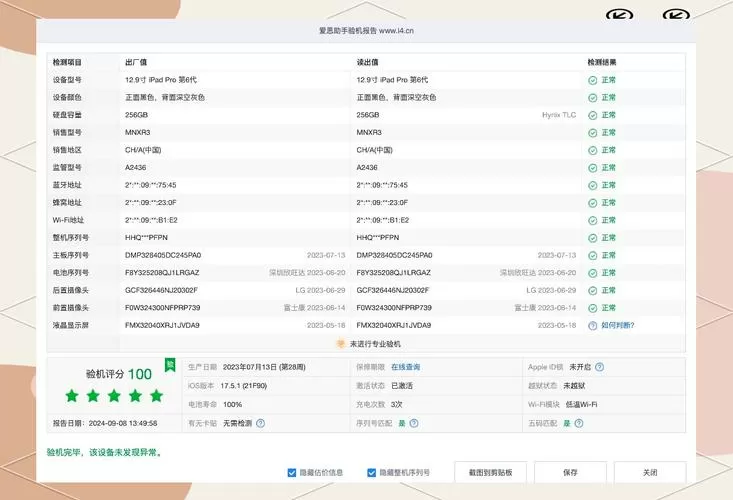Click the help icon next to 五码匹配
This screenshot has height=500, width=733.
pyautogui.click(x=579, y=423)
